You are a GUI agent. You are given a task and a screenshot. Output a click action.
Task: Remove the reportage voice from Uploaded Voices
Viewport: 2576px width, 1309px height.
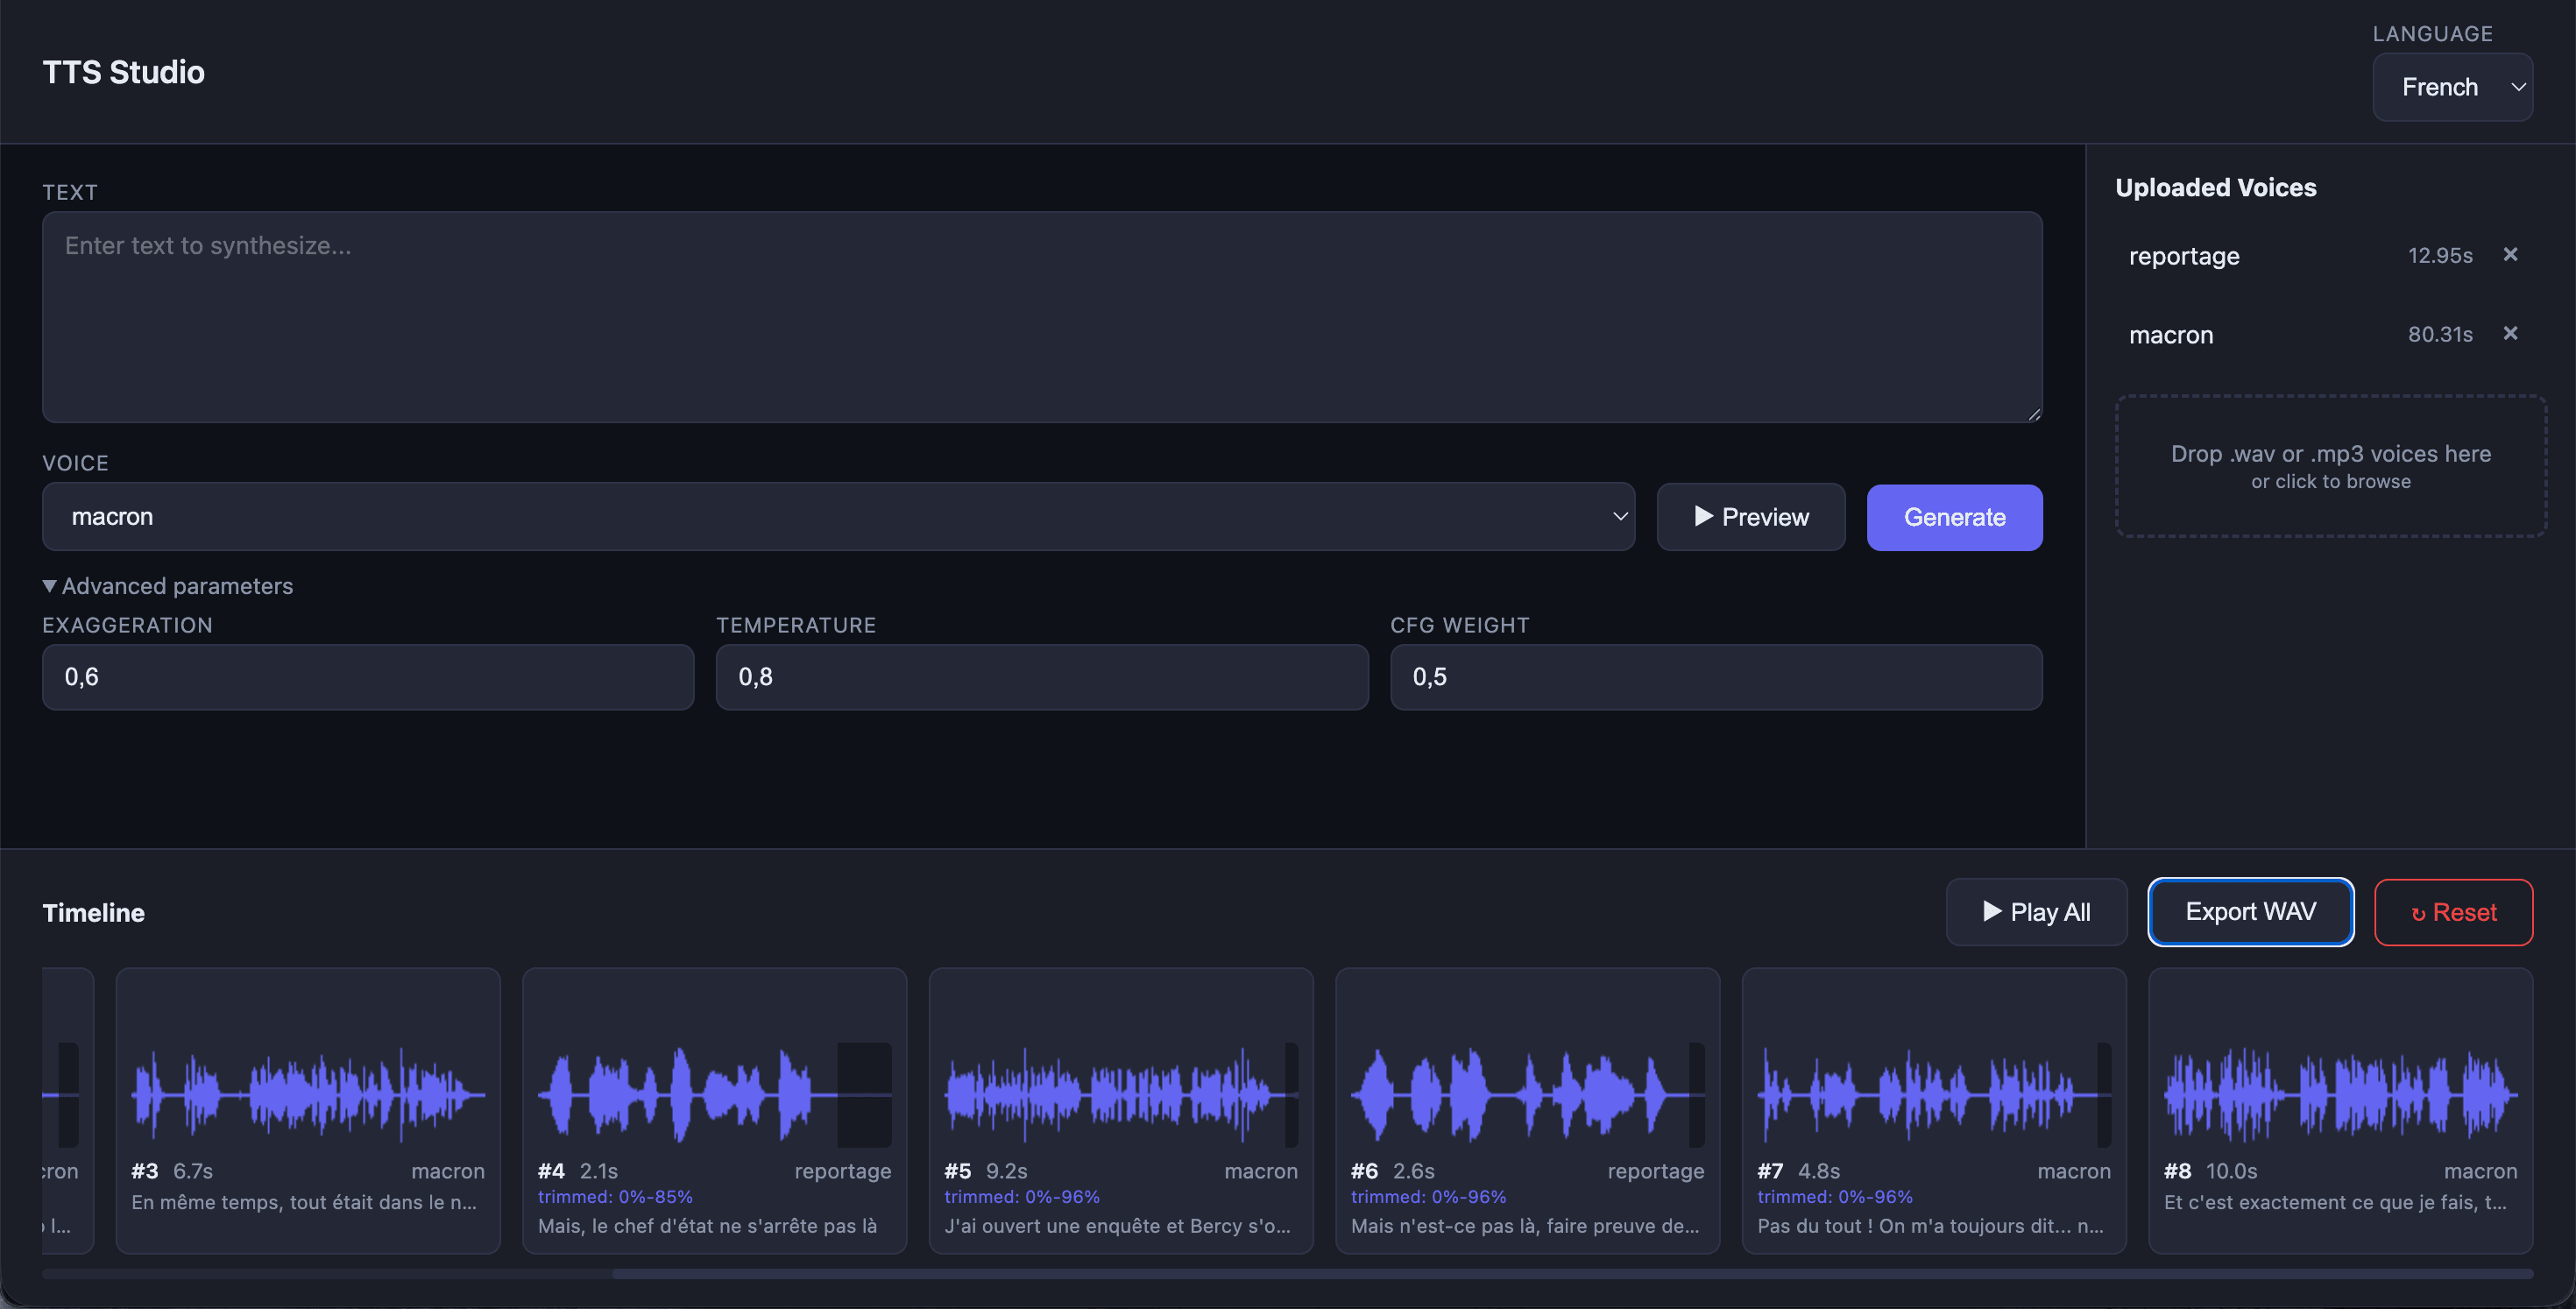(2510, 255)
